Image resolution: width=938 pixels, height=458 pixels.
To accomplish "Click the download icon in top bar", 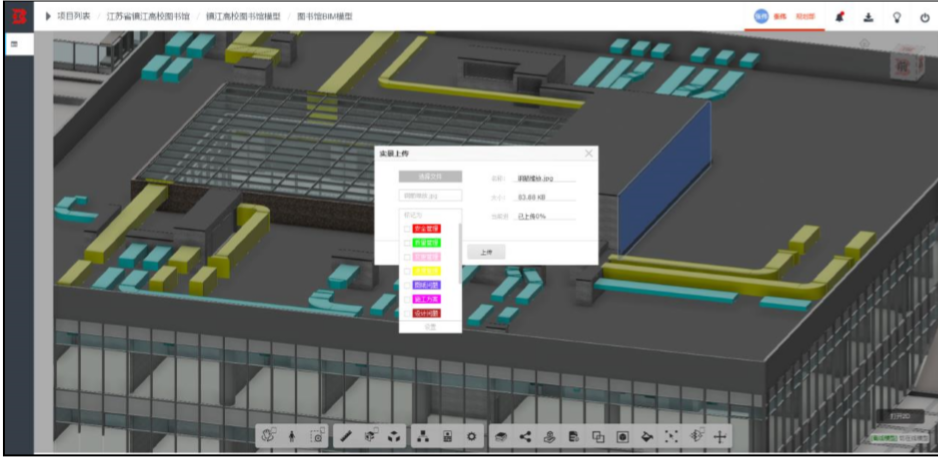I will (868, 17).
